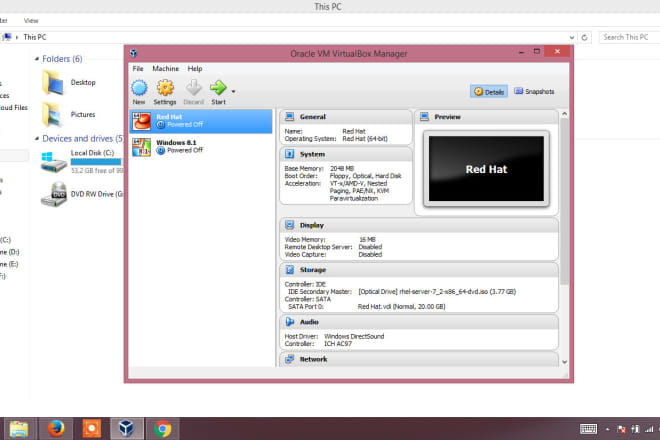Click 'Red Hat.vdi (Normal, 20.00 GB)' entry

click(402, 307)
